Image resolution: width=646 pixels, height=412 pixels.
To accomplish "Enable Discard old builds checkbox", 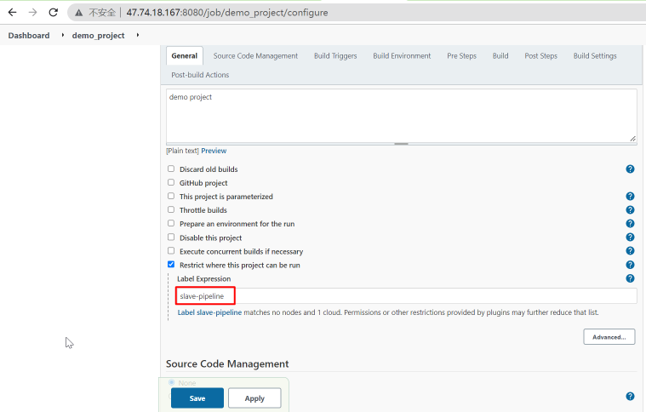I will [x=171, y=169].
